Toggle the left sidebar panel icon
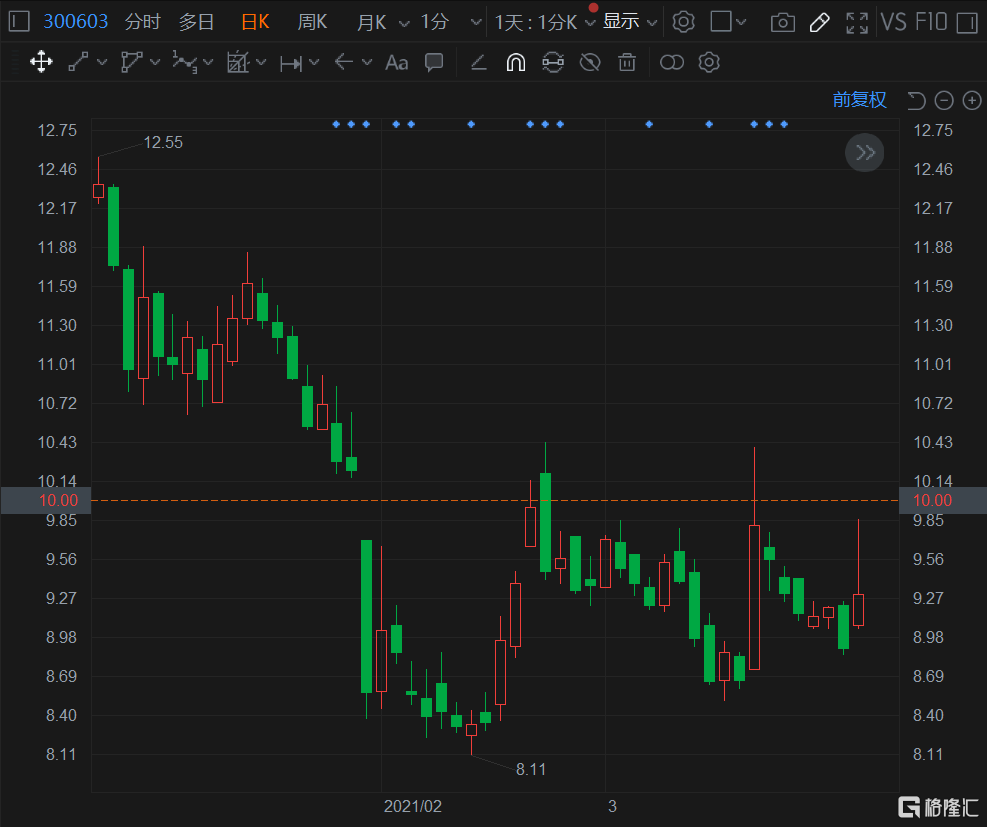 pos(19,22)
